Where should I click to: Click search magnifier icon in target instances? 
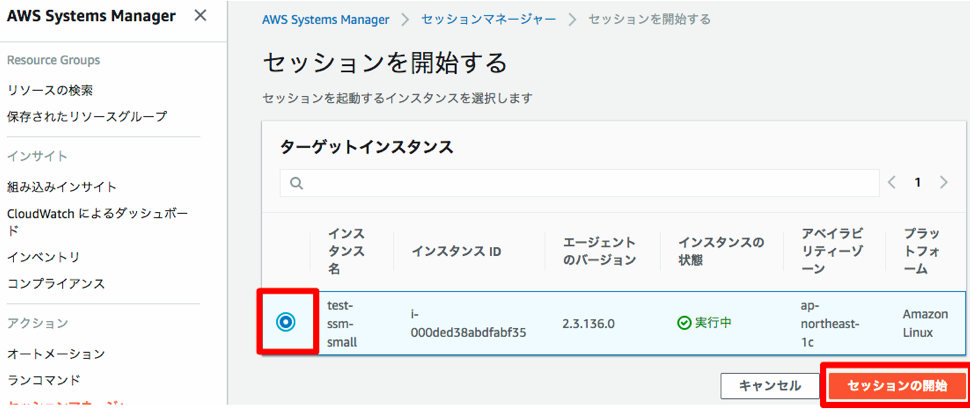pyautogui.click(x=296, y=183)
